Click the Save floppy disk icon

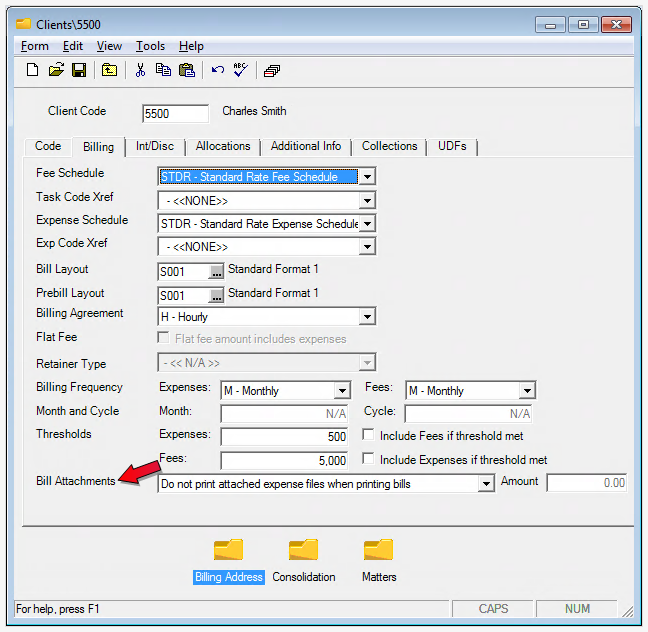pos(78,70)
